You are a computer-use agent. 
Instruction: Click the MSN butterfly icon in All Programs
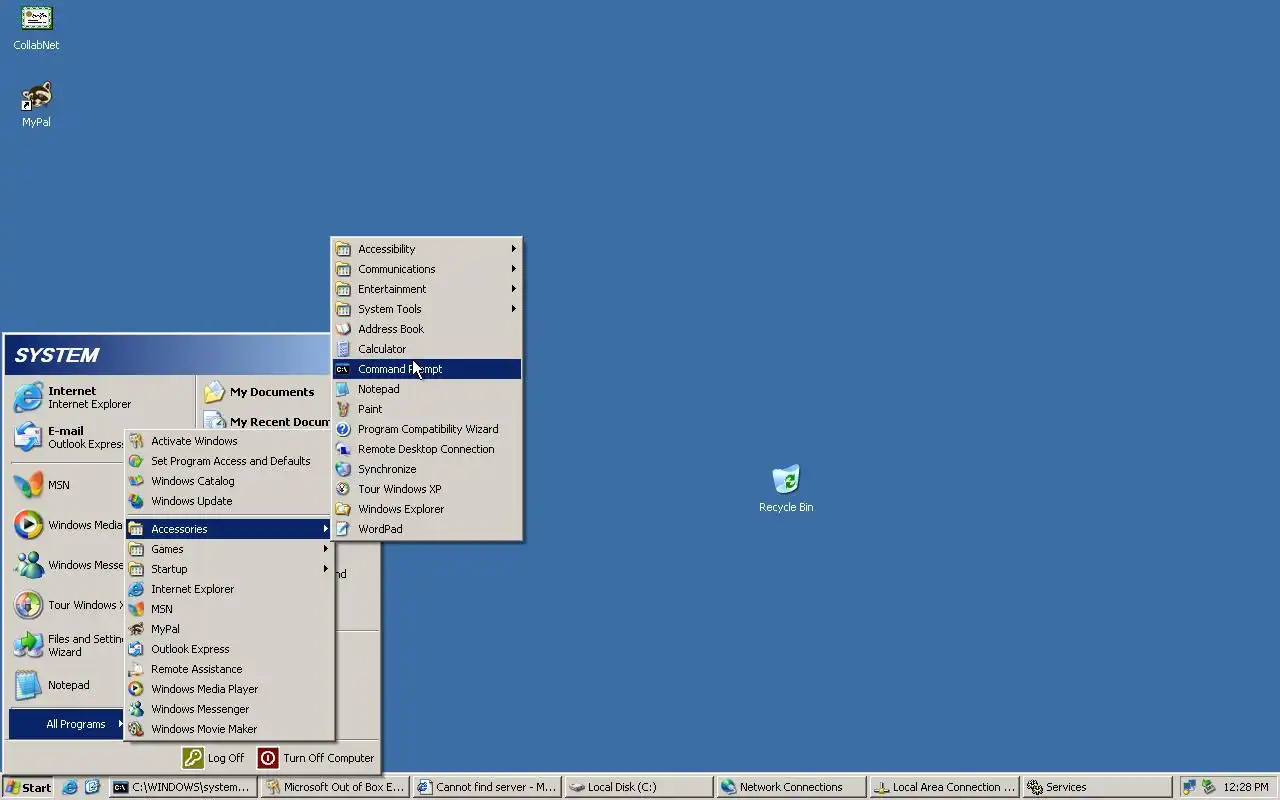136,609
